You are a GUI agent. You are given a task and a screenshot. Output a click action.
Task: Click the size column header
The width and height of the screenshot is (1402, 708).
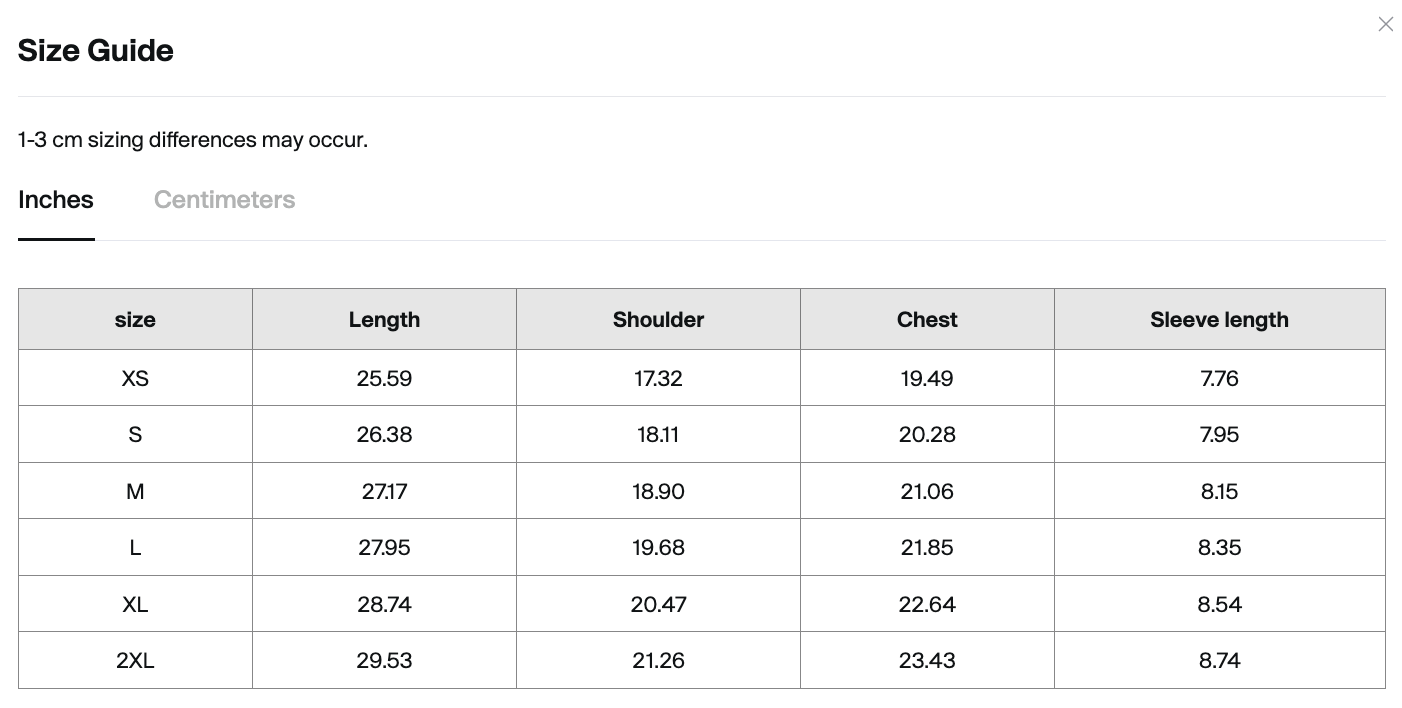135,320
